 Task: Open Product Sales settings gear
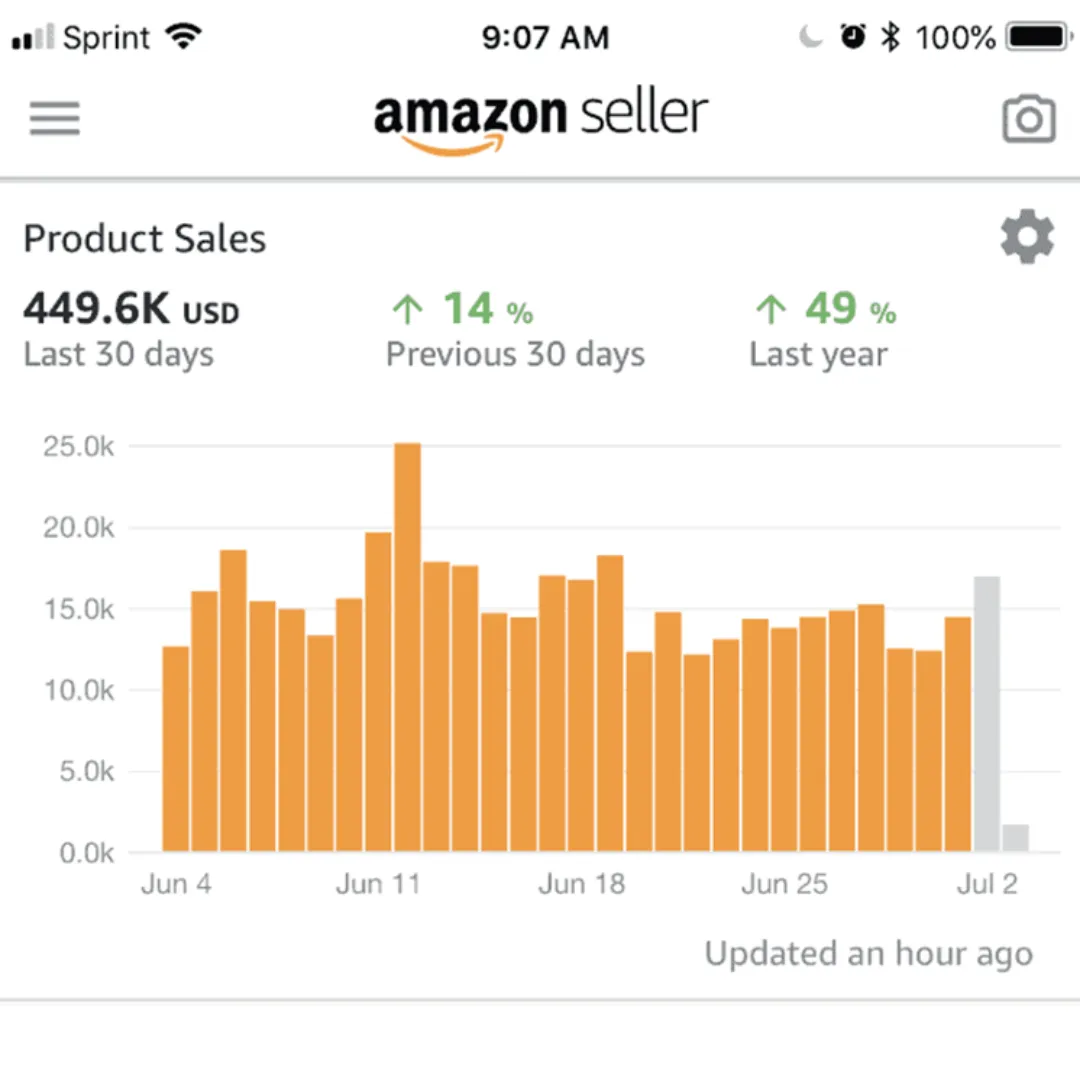pyautogui.click(x=1027, y=238)
